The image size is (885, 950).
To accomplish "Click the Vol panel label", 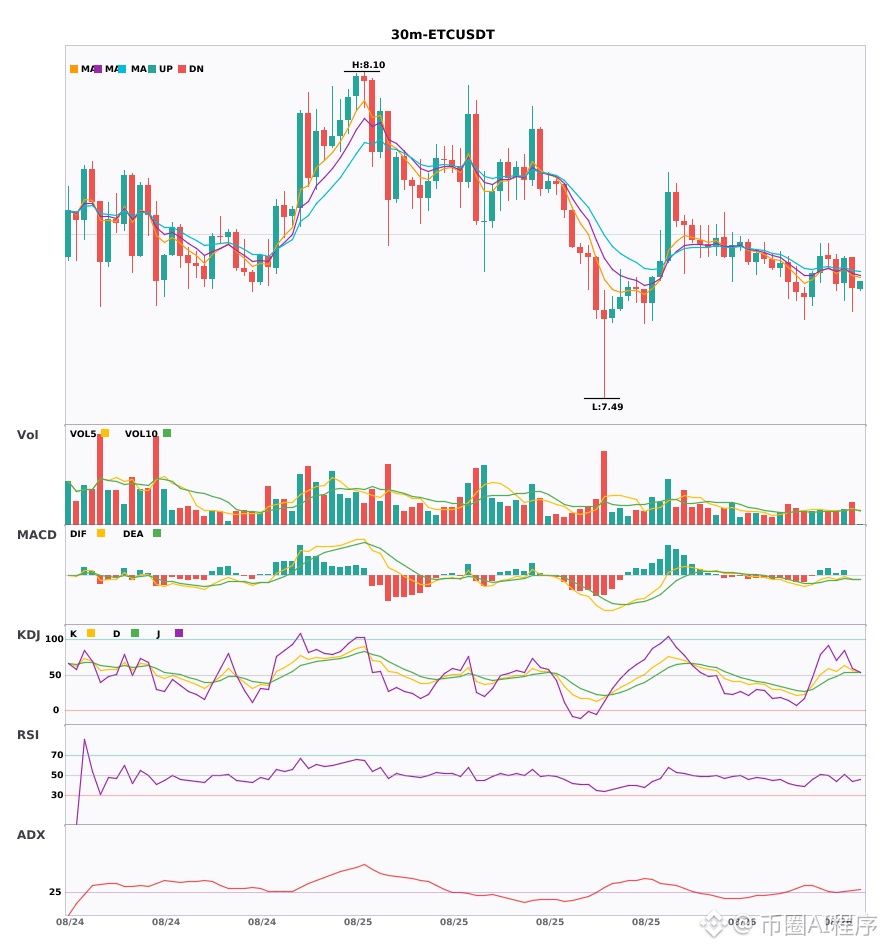I will coord(27,434).
